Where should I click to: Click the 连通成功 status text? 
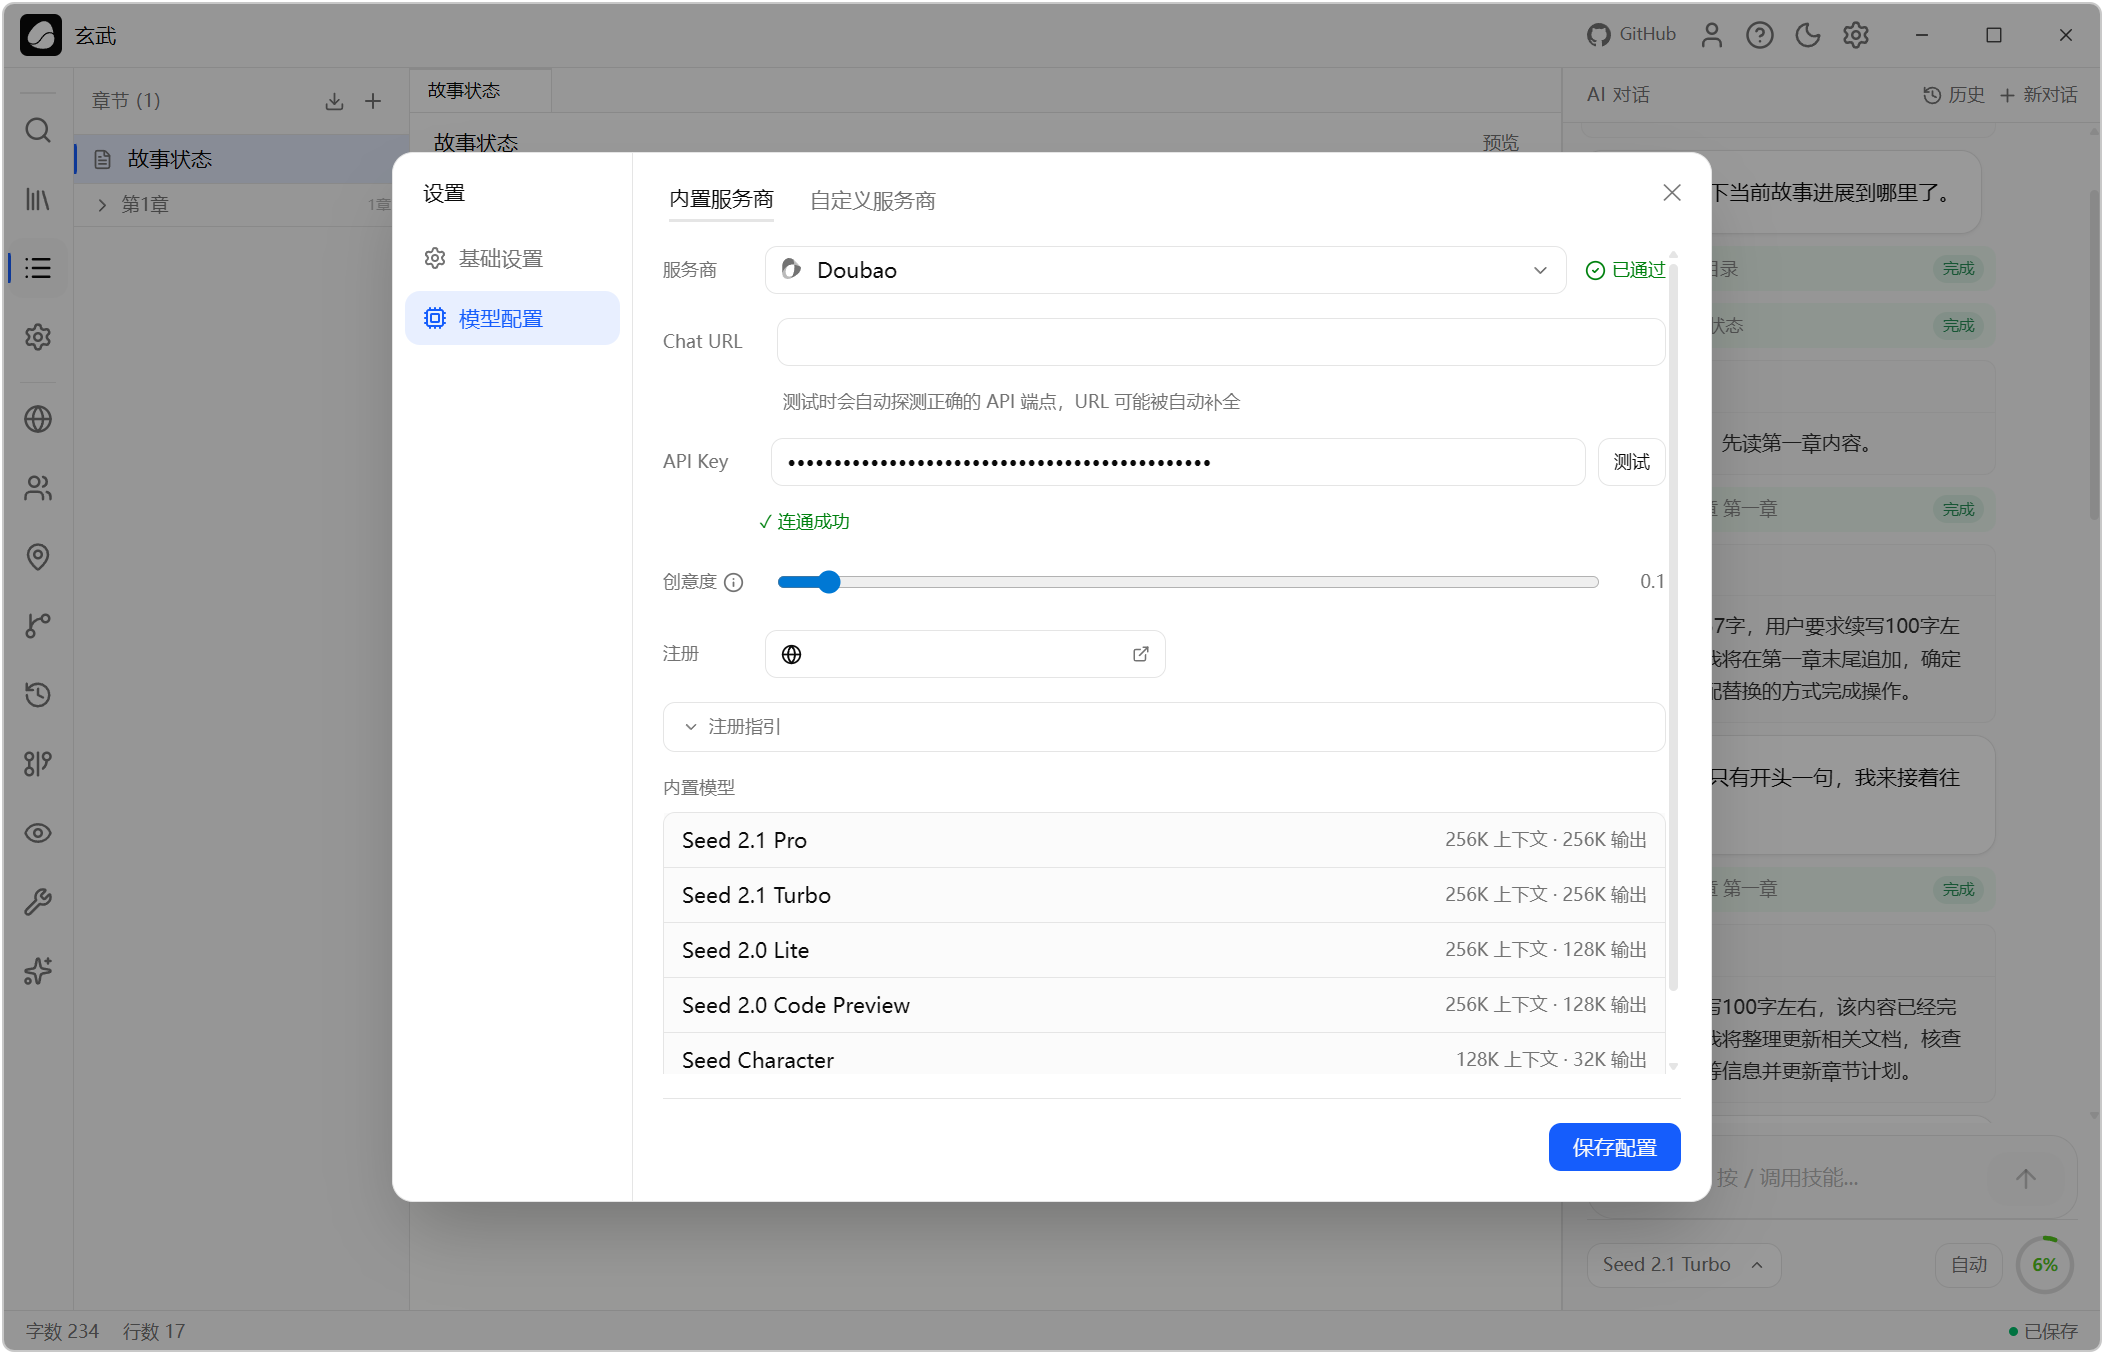click(x=804, y=522)
